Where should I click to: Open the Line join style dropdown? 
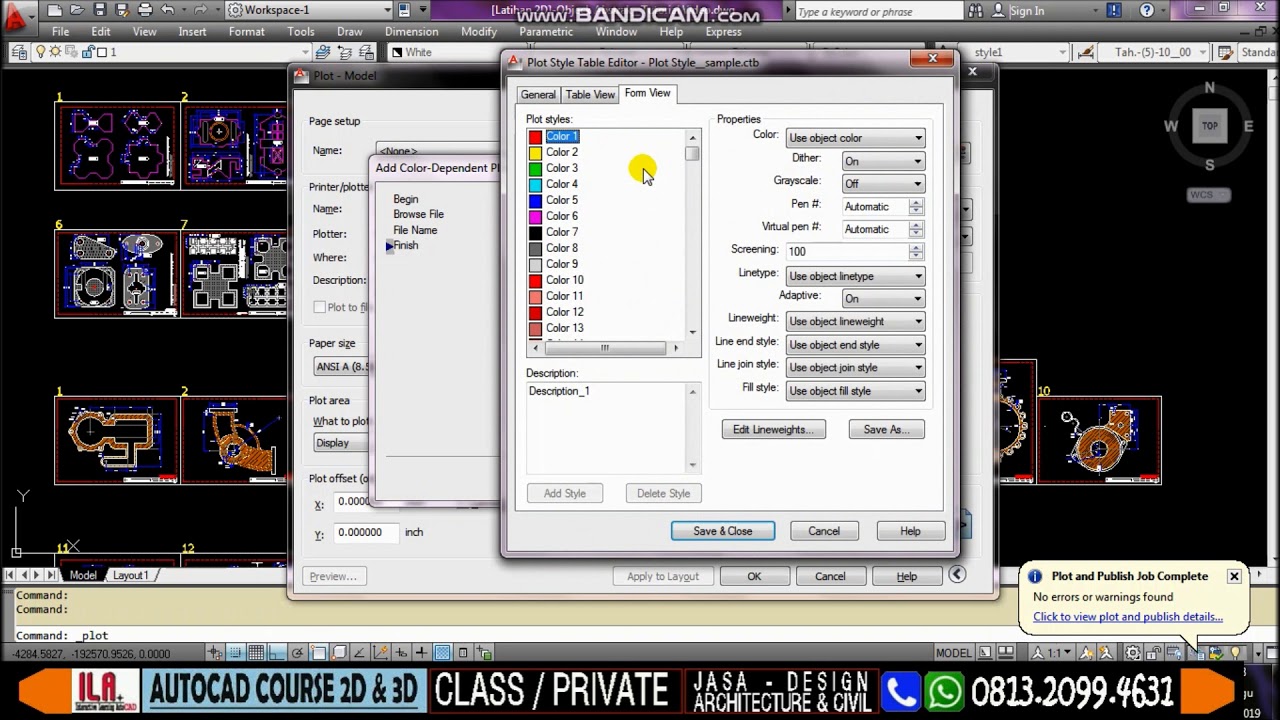click(855, 368)
